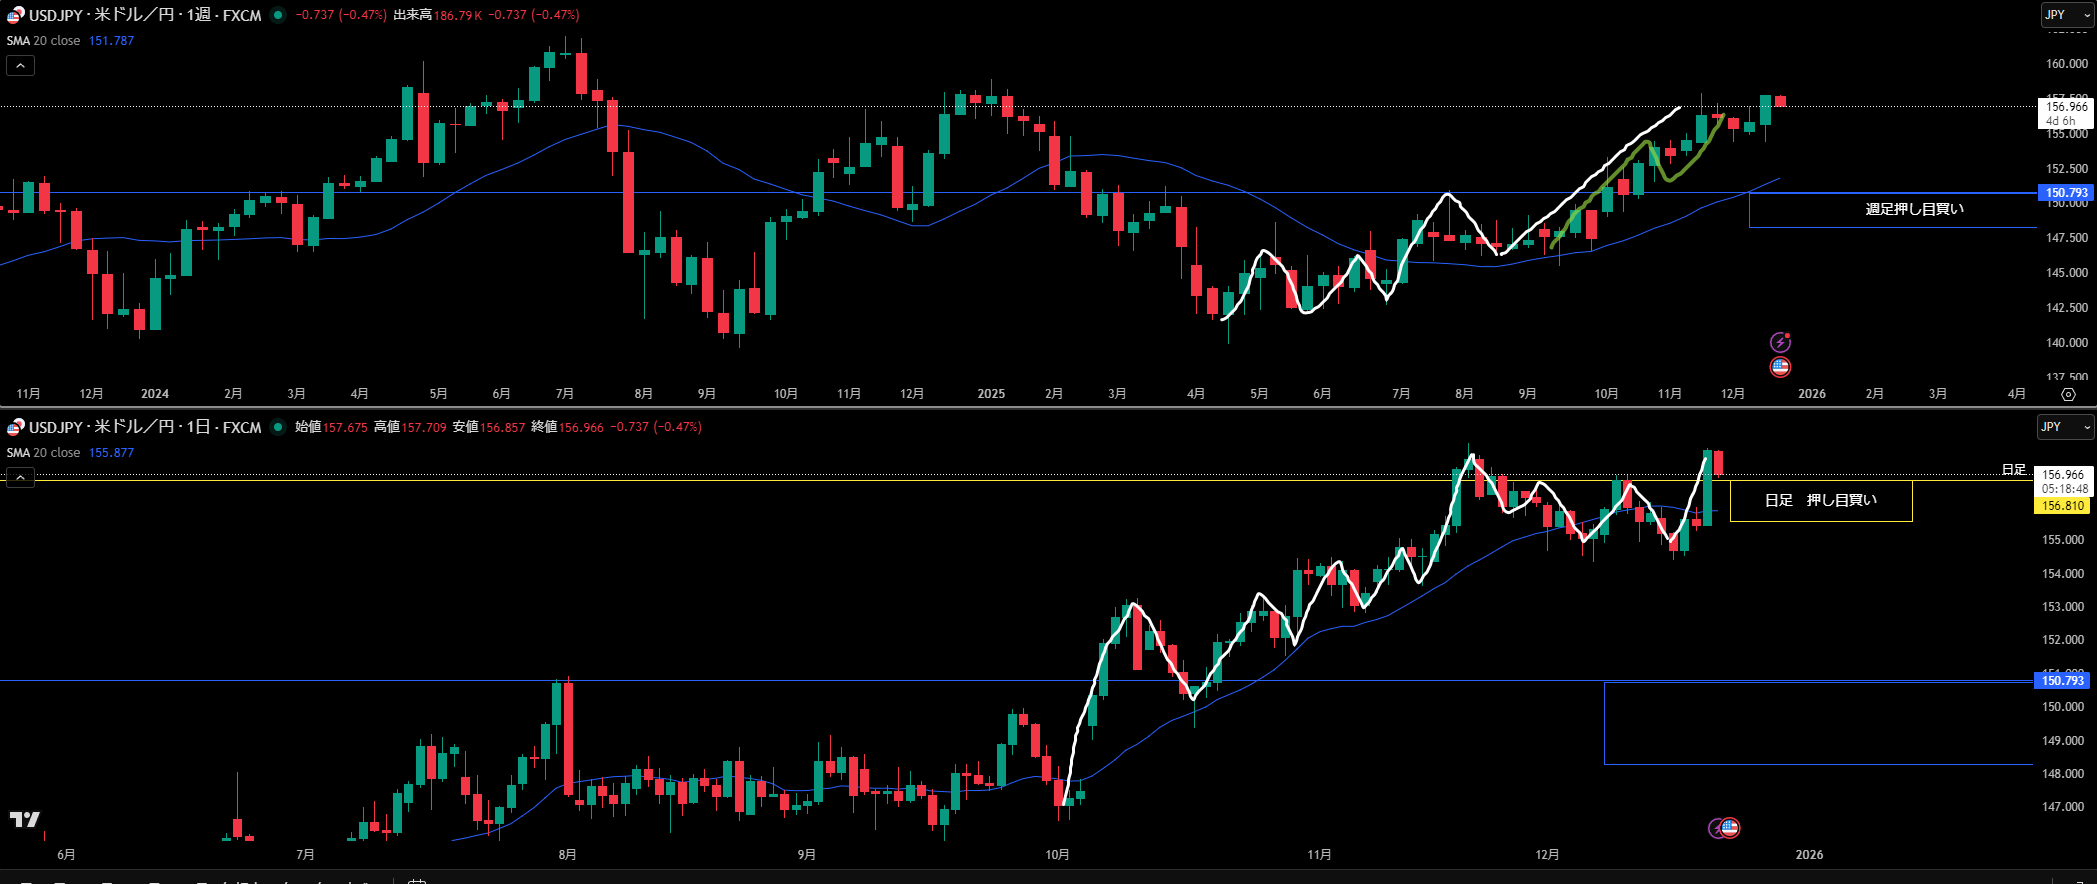Open the purple lightning event marker on weekly chart
Screen dimensions: 2097x884
point(1780,343)
